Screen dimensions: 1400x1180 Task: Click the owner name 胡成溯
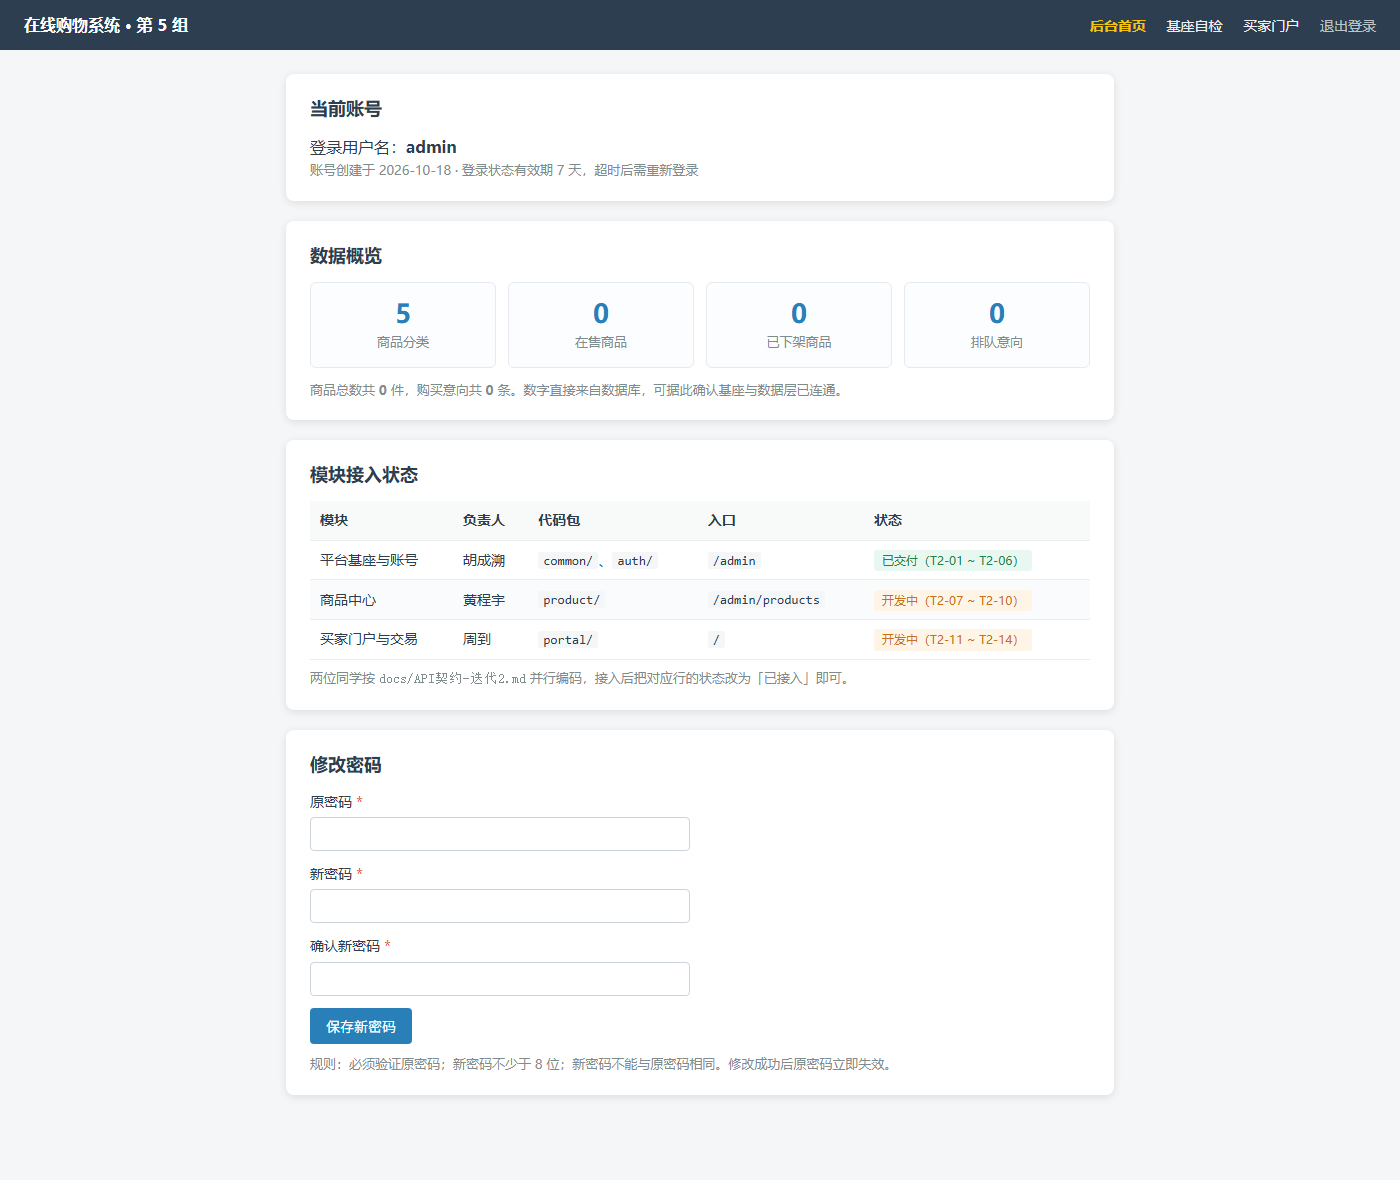point(484,560)
